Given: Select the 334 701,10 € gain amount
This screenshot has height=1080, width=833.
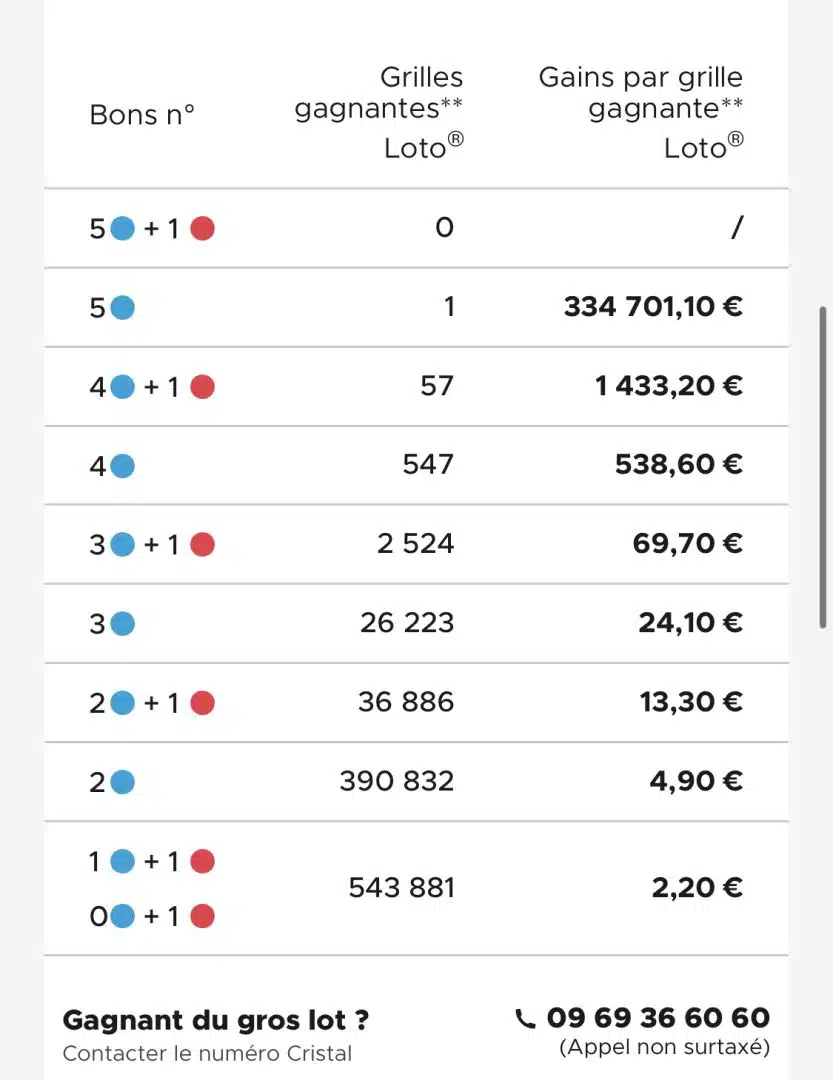Looking at the screenshot, I should pos(653,307).
